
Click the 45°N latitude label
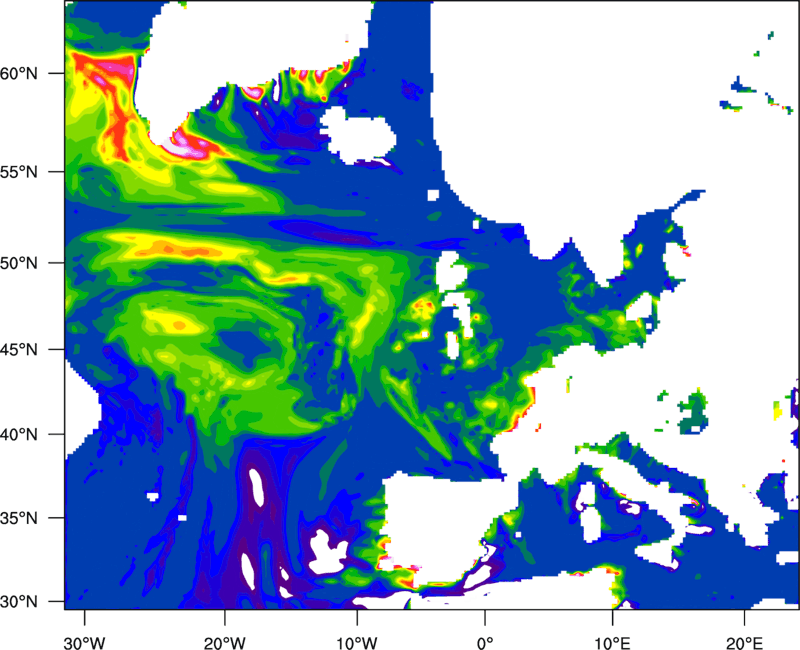pyautogui.click(x=19, y=350)
